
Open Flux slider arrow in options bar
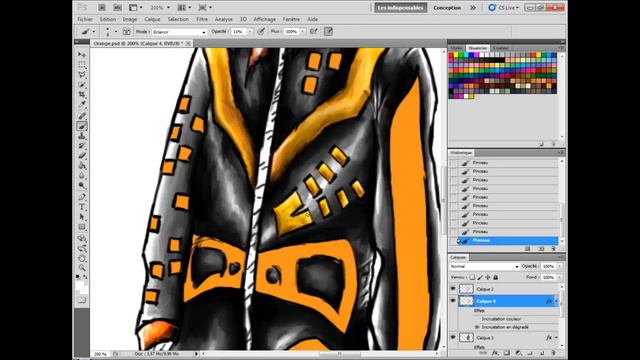tap(303, 32)
